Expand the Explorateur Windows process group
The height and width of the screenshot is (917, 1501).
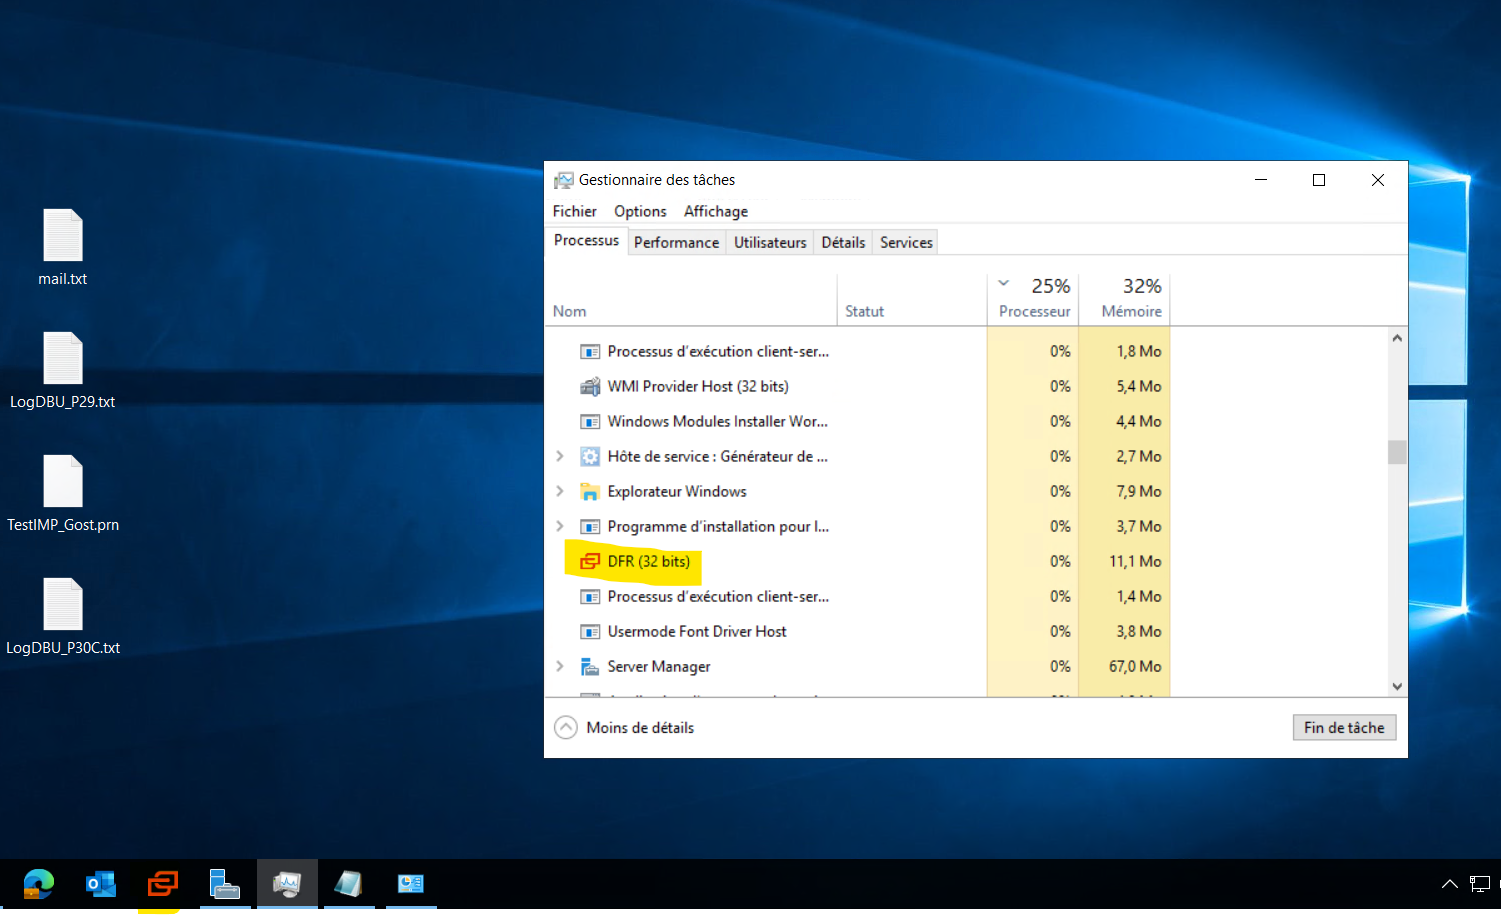click(x=560, y=491)
